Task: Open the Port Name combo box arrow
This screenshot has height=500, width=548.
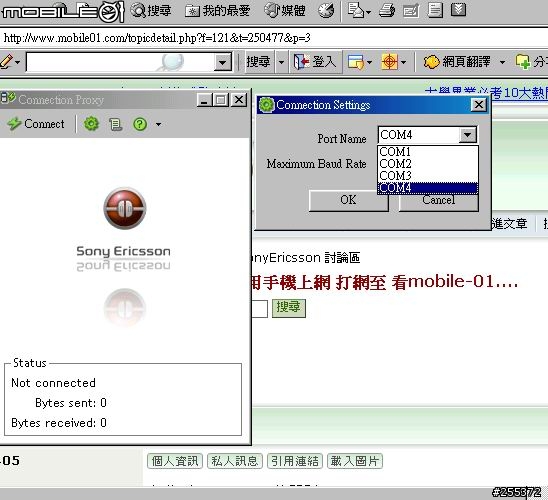Action: (467, 135)
